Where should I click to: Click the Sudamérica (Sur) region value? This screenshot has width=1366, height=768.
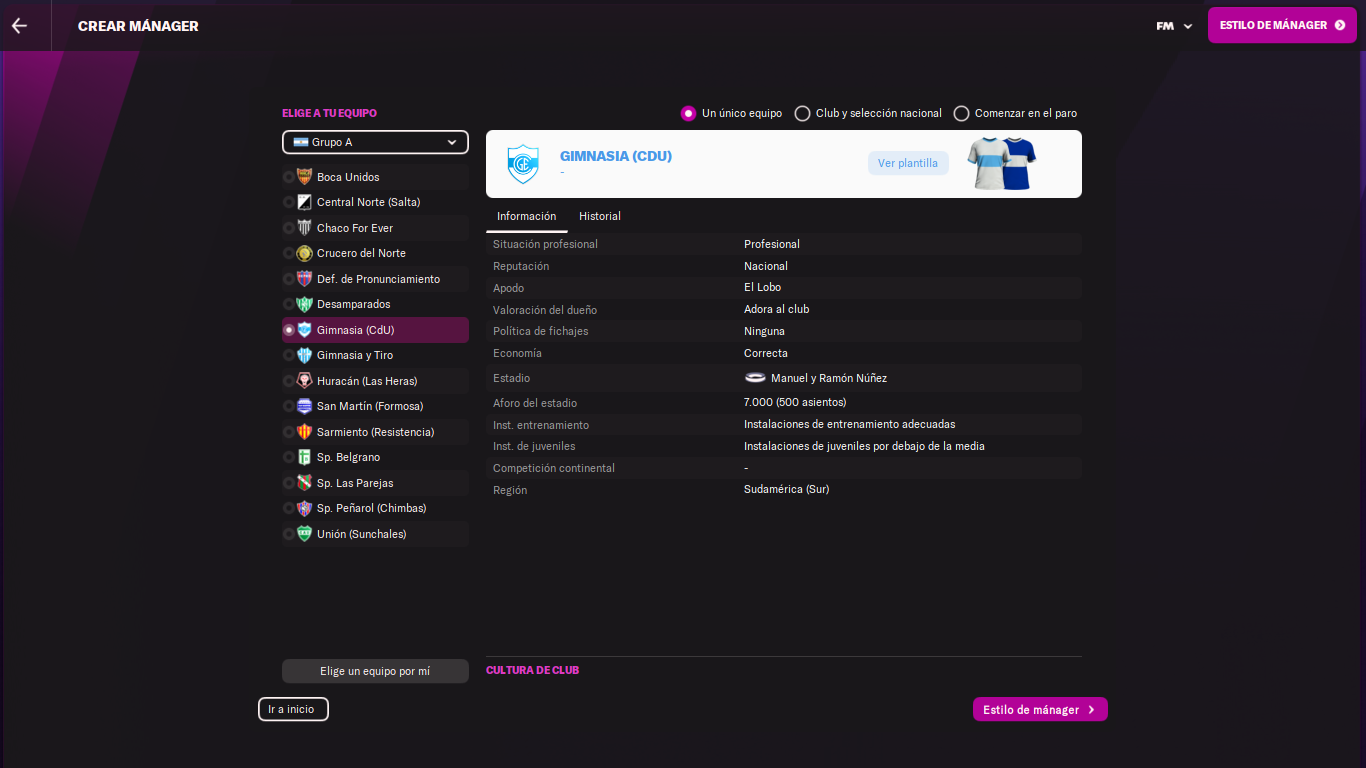(x=786, y=489)
